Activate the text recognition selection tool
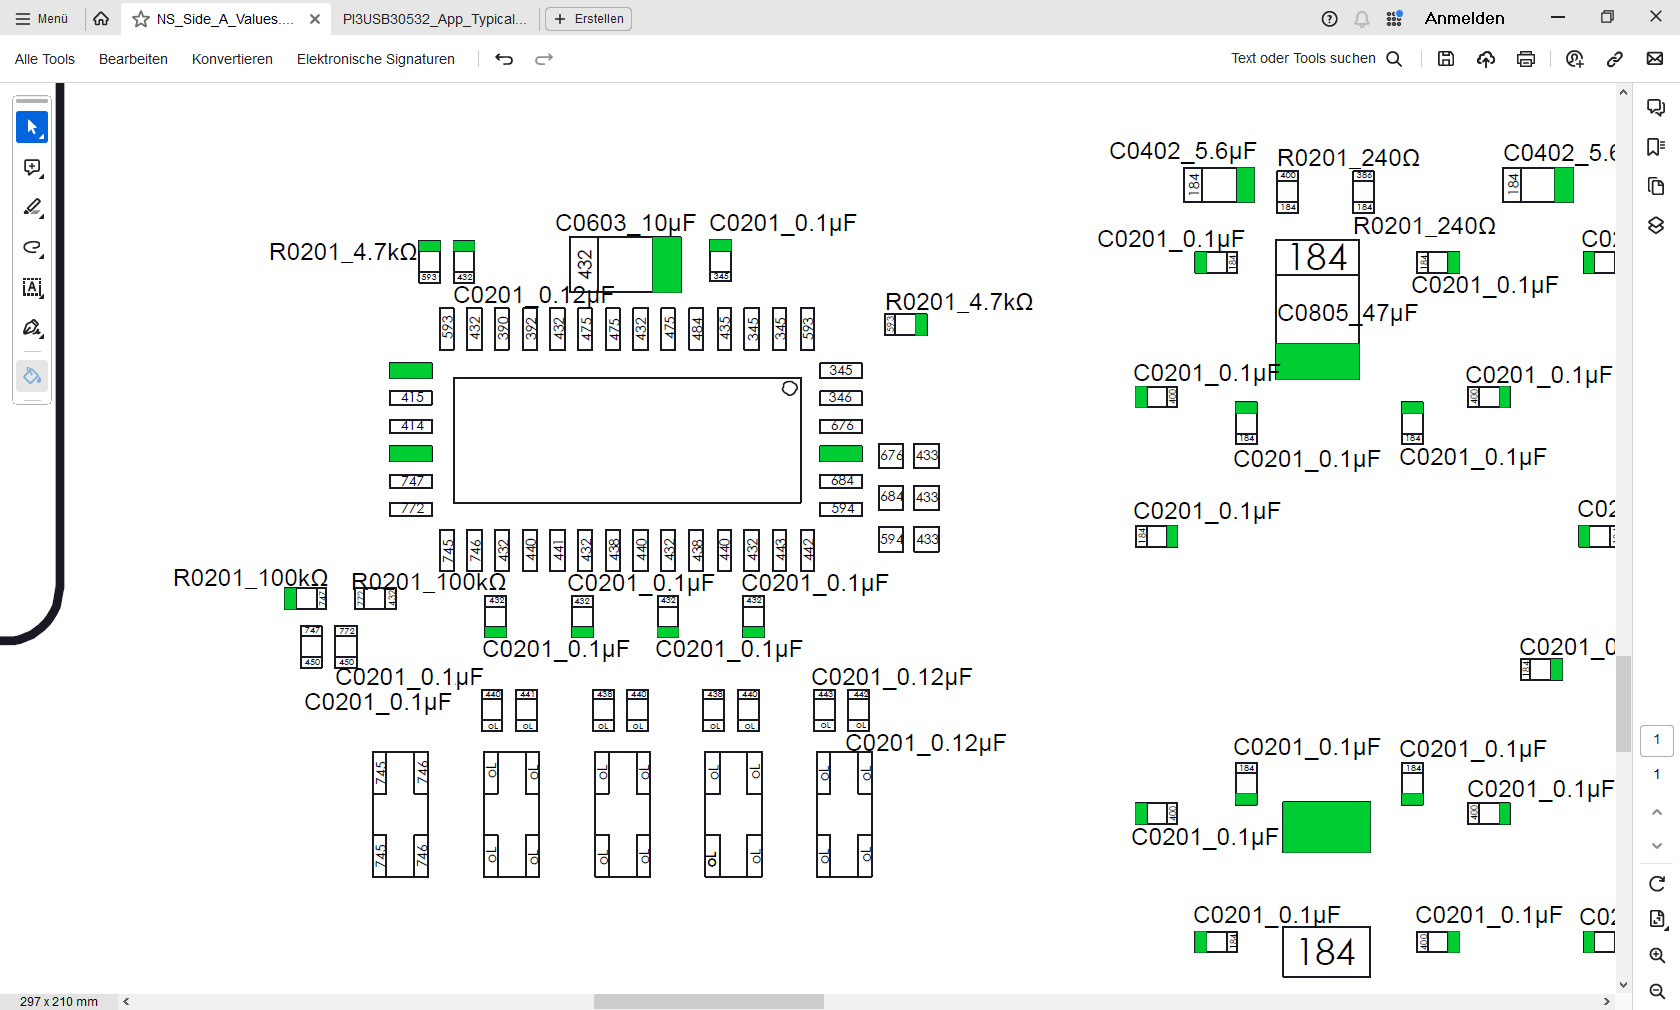Viewport: 1680px width, 1010px height. [32, 288]
